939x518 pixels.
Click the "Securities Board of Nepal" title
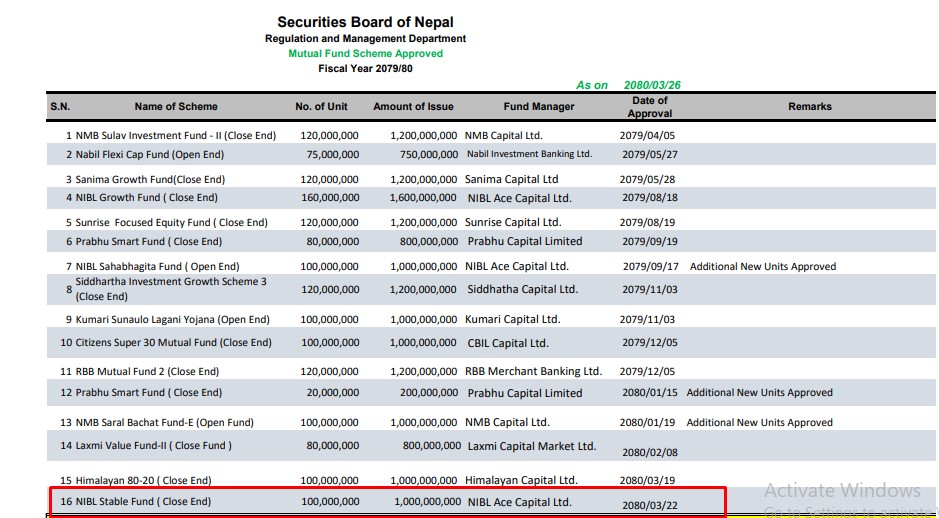[365, 22]
